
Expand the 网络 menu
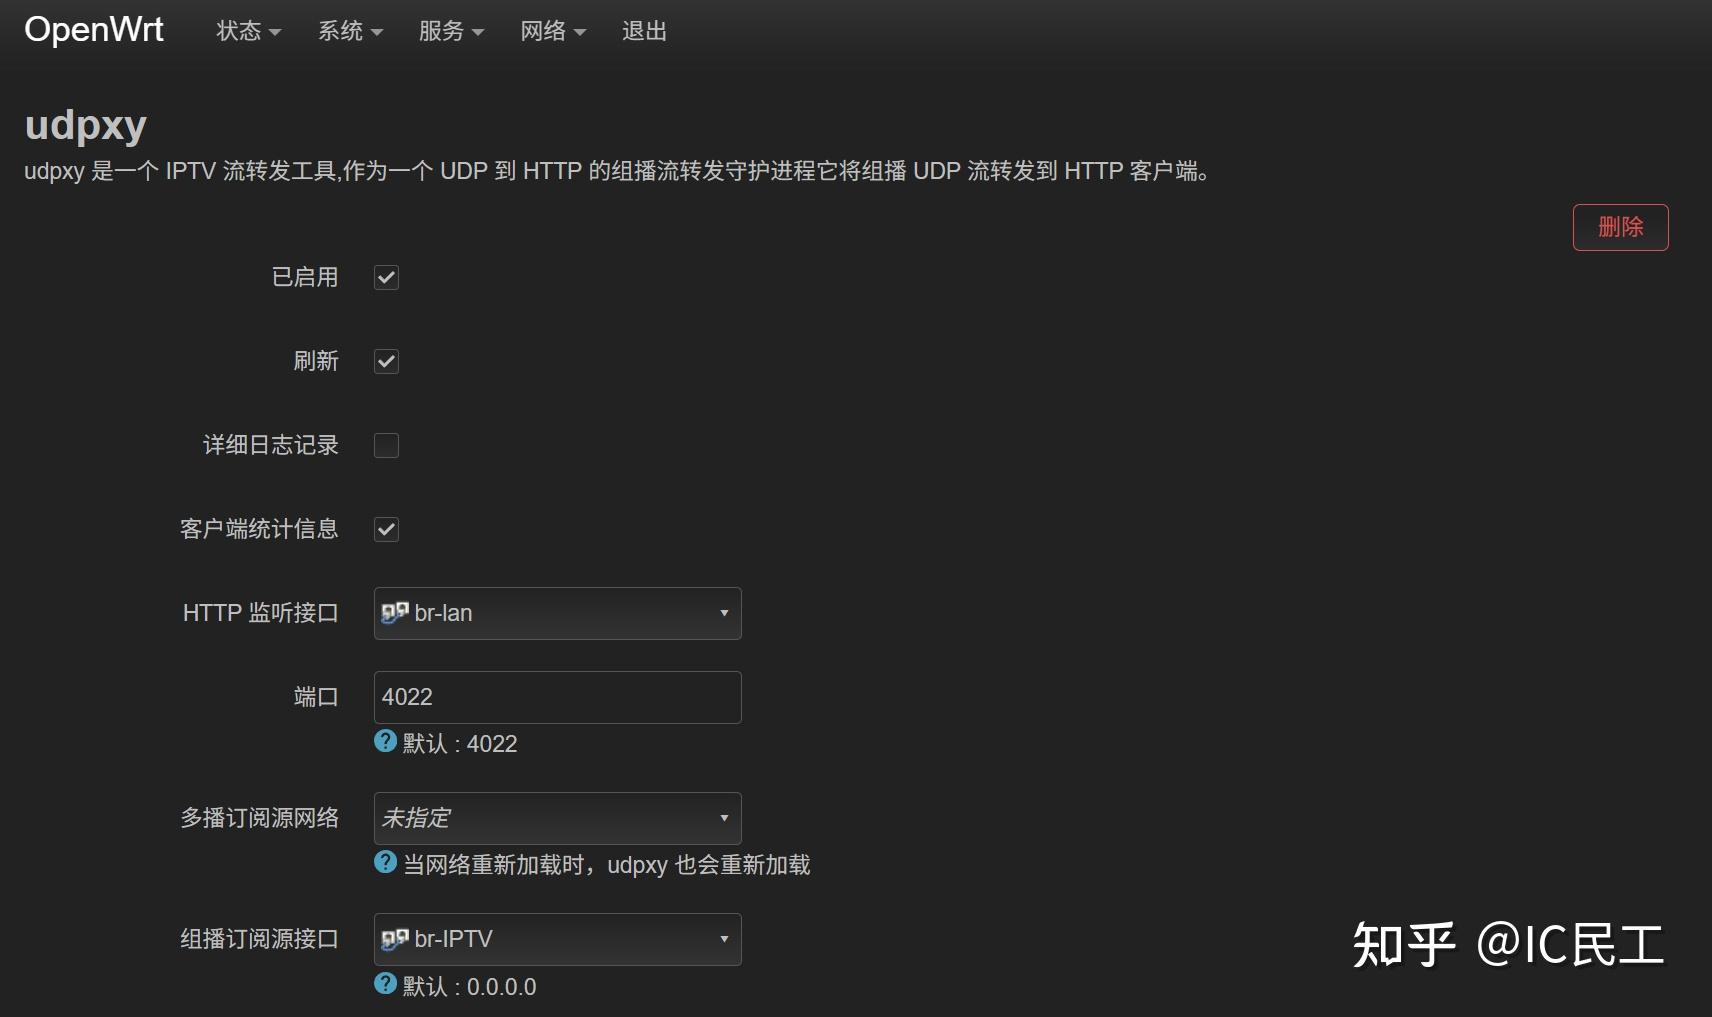point(553,30)
